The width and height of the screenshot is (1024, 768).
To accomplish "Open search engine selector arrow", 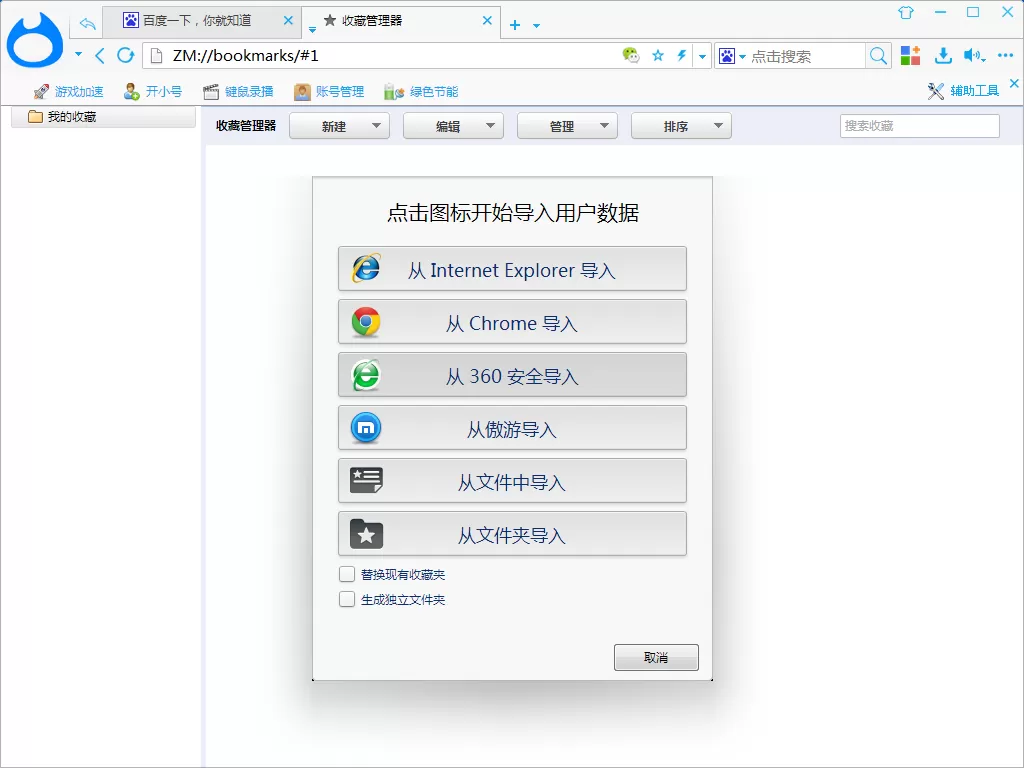I will (743, 57).
